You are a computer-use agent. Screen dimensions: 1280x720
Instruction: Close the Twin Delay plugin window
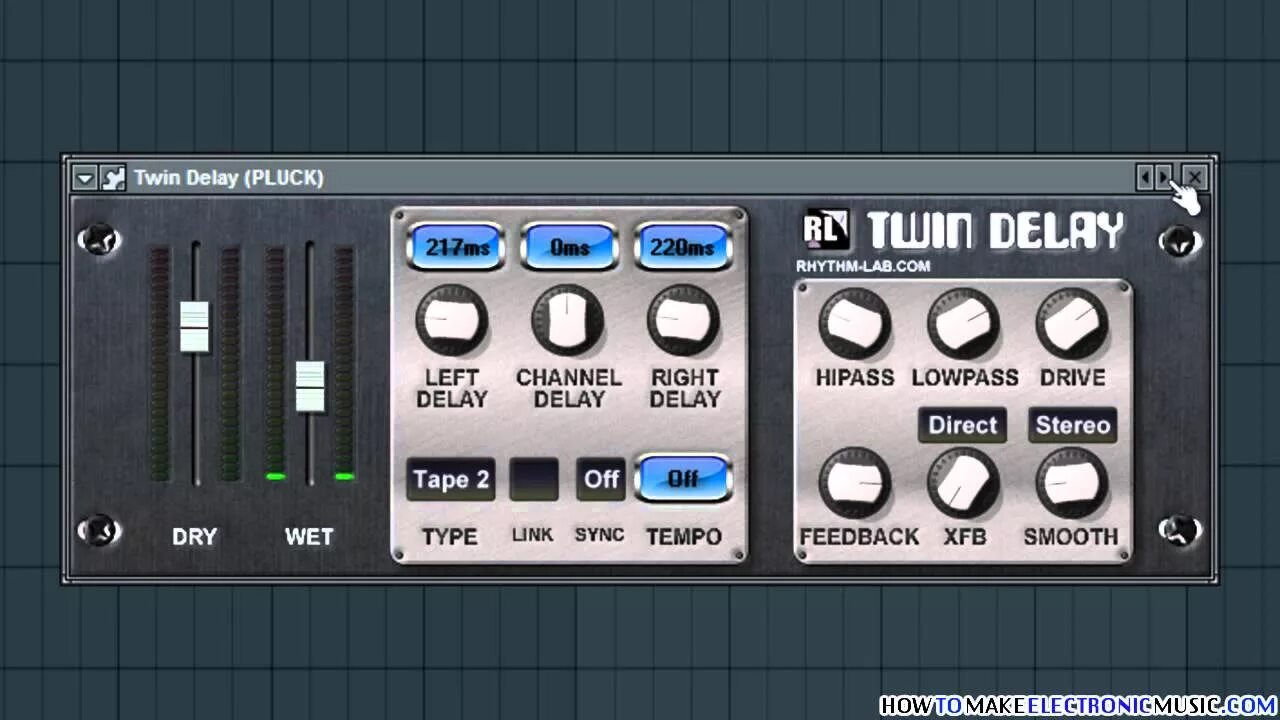[1194, 178]
